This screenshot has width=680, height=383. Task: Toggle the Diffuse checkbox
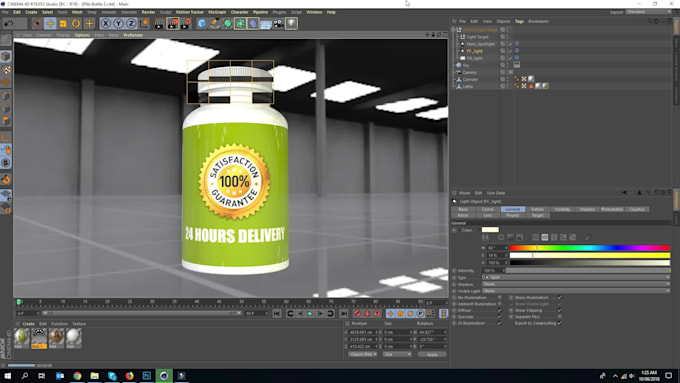tap(500, 311)
